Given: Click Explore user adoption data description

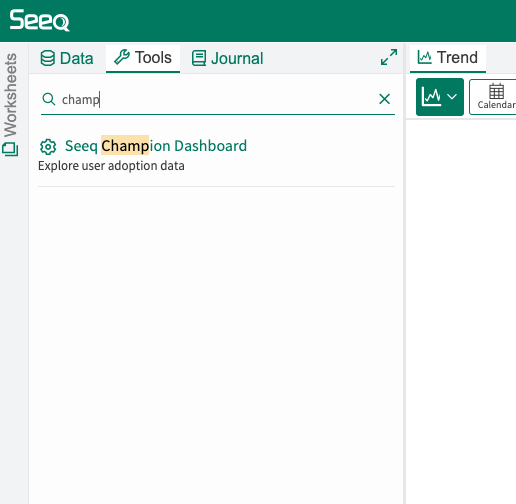Looking at the screenshot, I should (x=111, y=166).
